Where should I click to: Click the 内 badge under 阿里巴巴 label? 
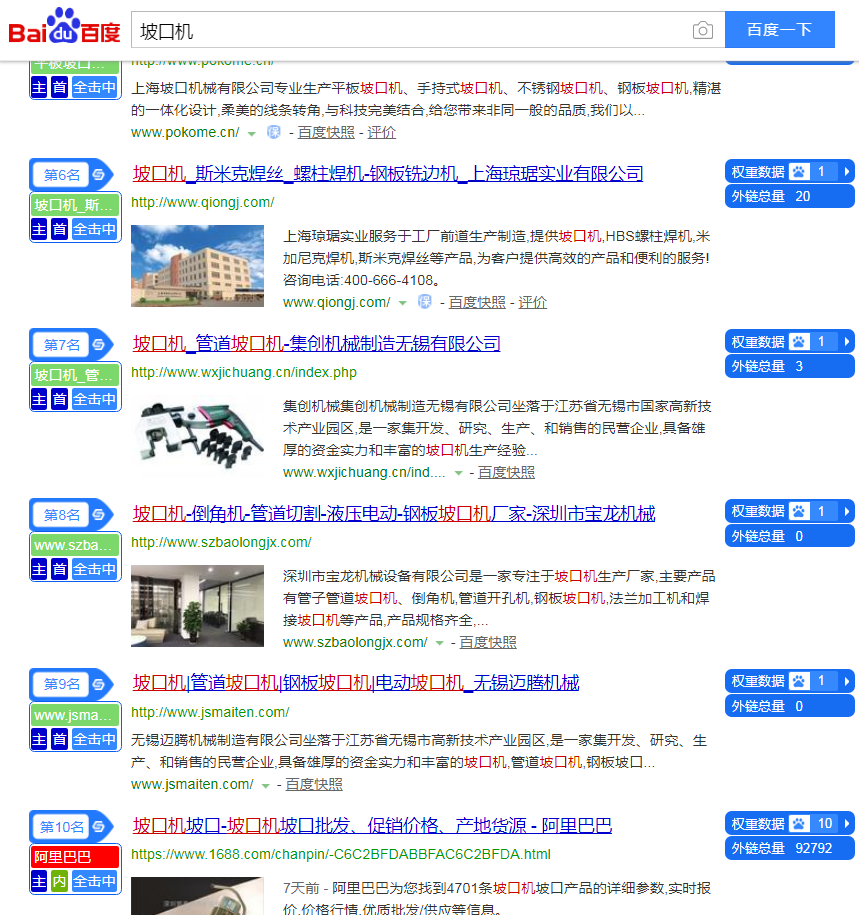point(60,881)
